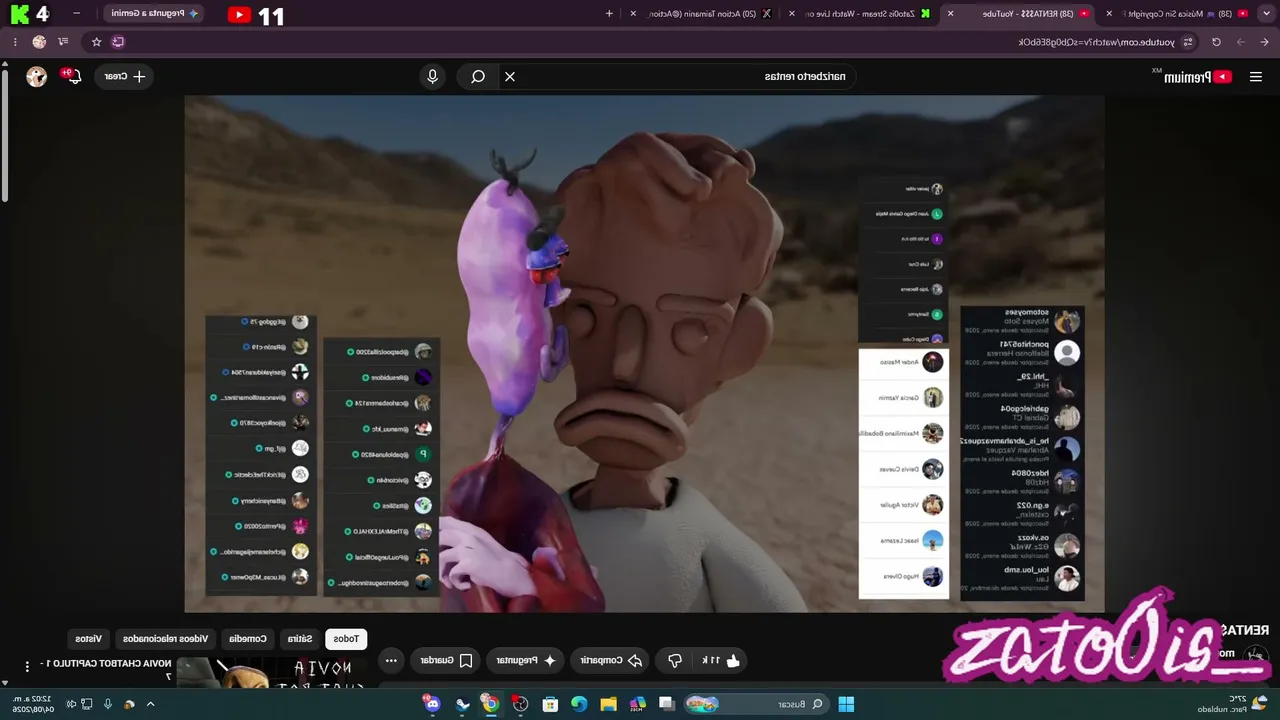Close the 'Action Taimanin' tab

coord(633,14)
